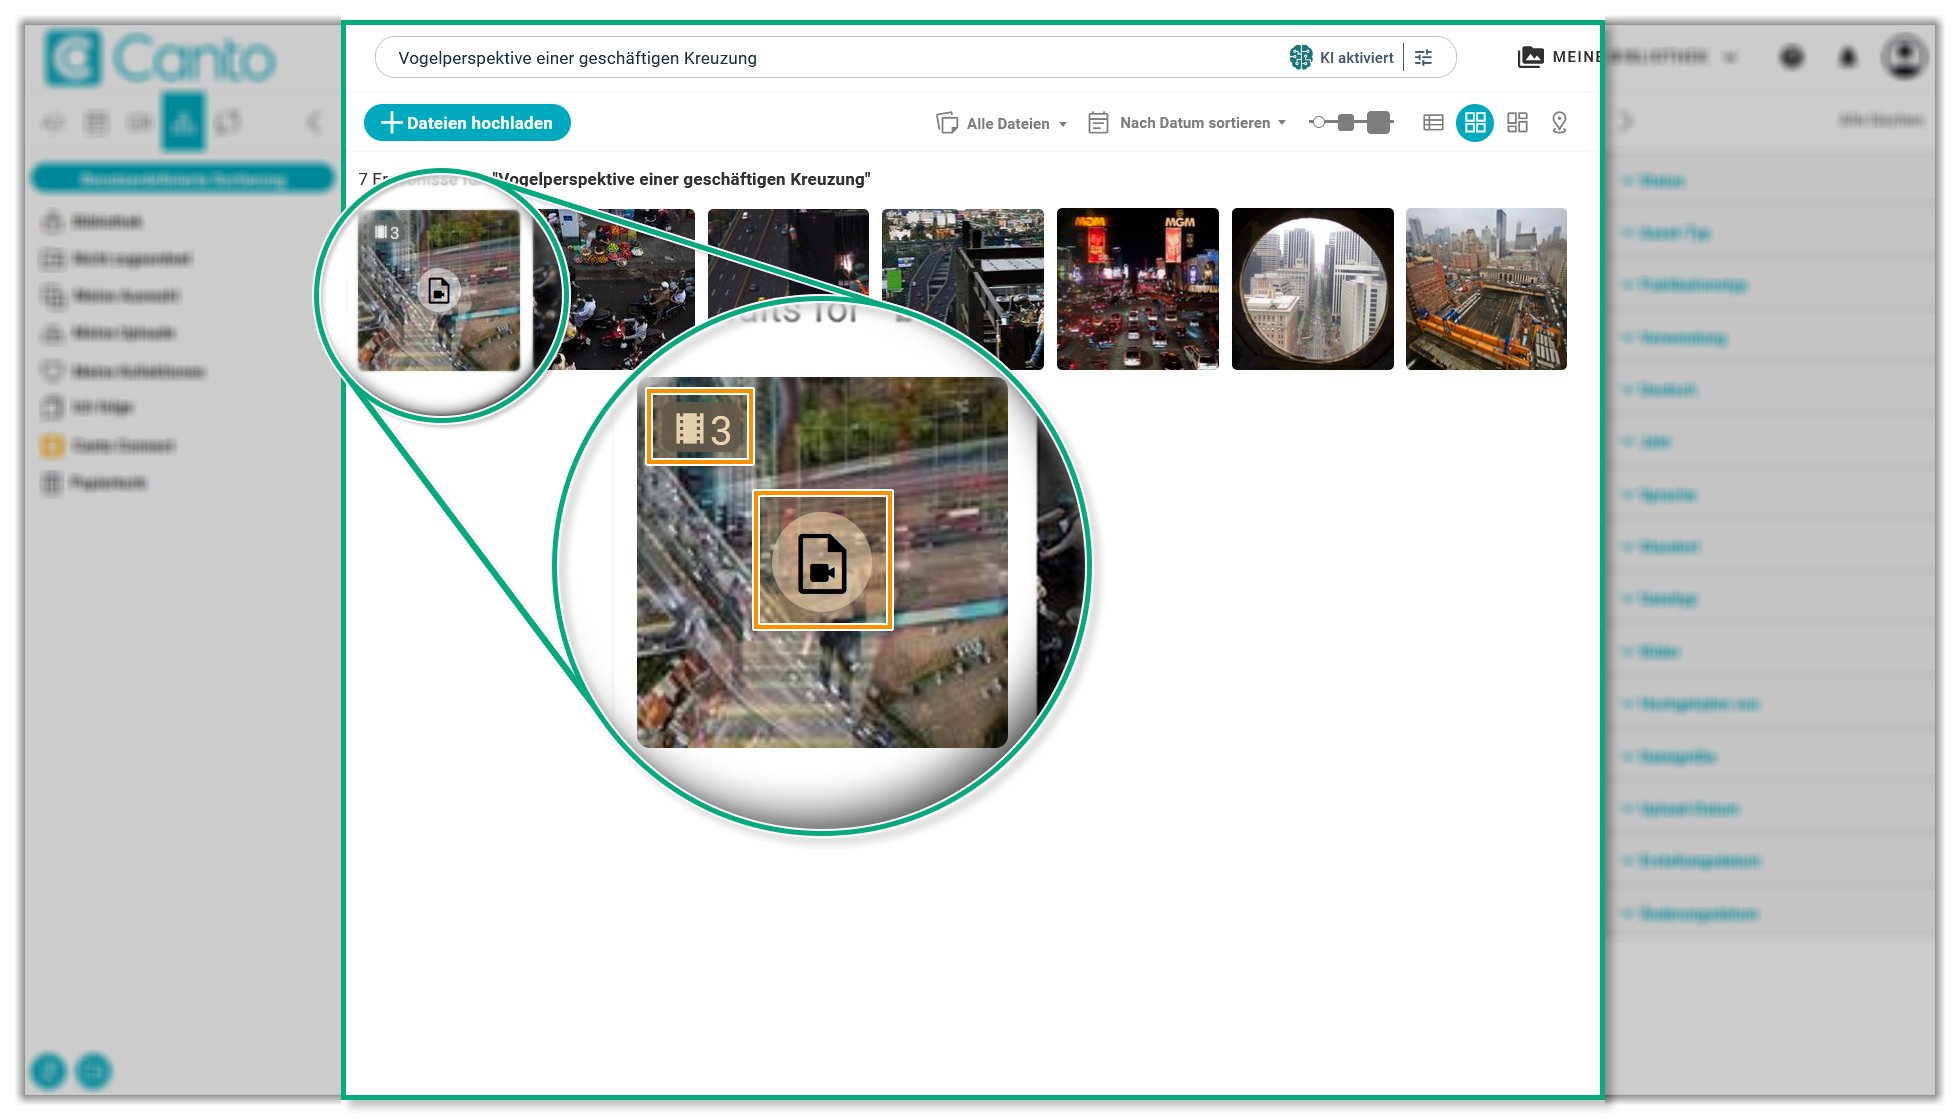Open the search filter settings icon

[1423, 58]
